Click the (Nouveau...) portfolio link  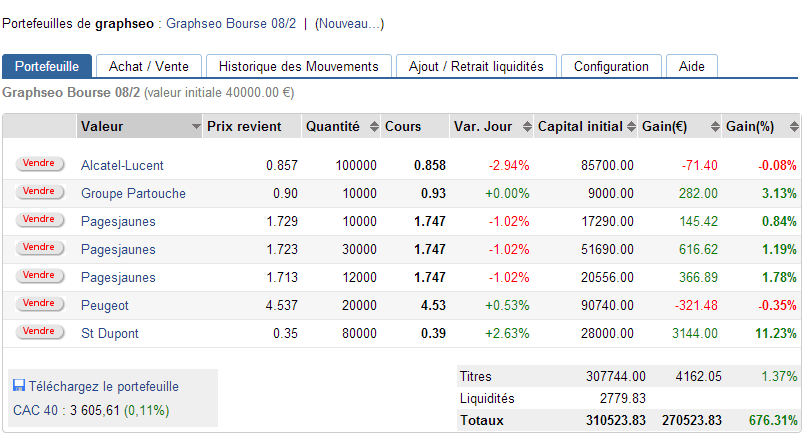click(x=349, y=23)
